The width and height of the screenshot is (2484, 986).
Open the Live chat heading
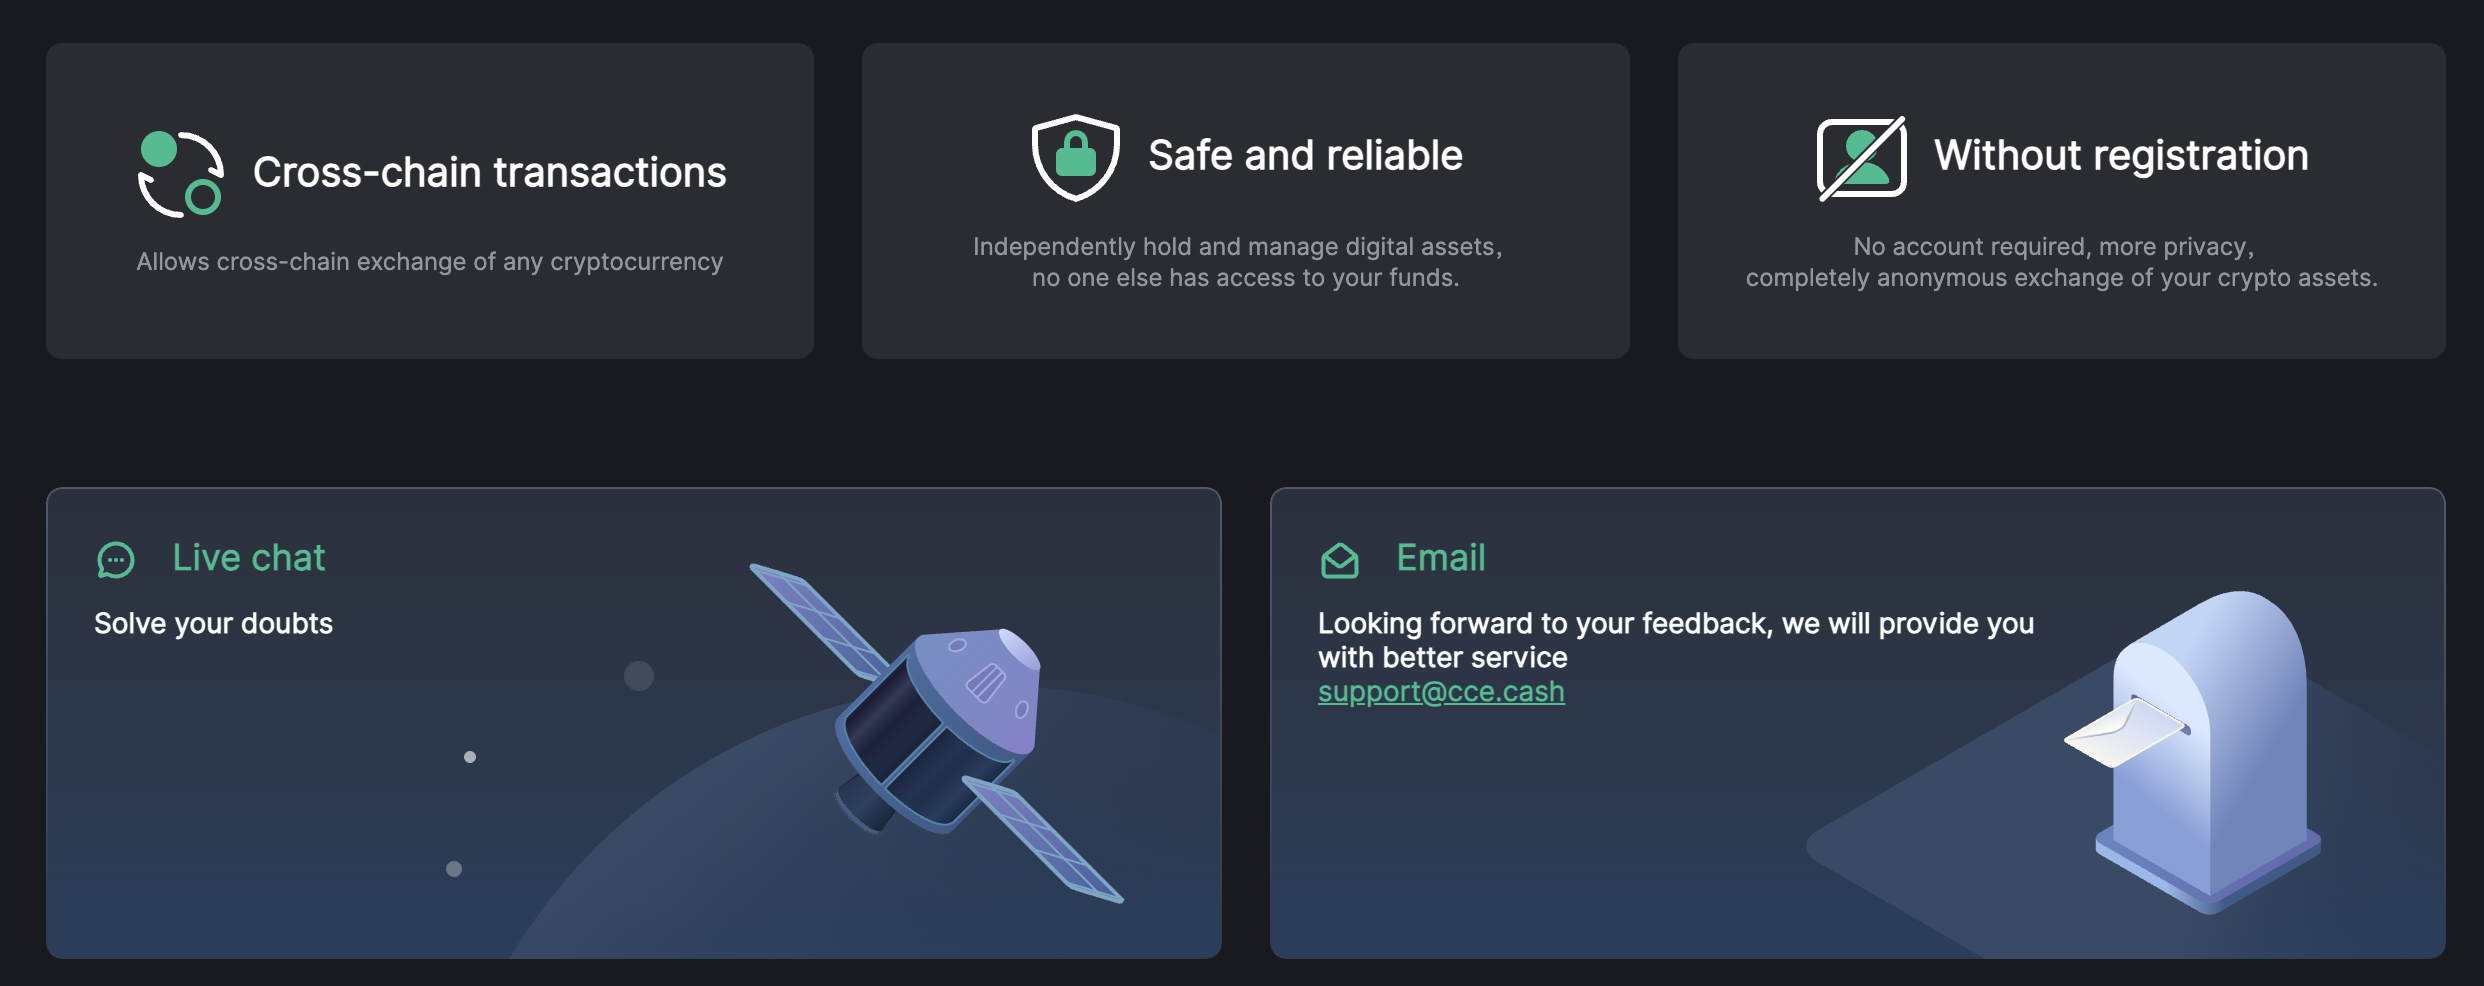249,558
